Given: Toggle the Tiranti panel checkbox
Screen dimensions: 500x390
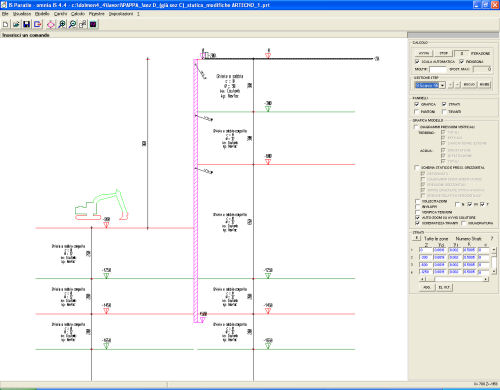Looking at the screenshot, I should (444, 112).
